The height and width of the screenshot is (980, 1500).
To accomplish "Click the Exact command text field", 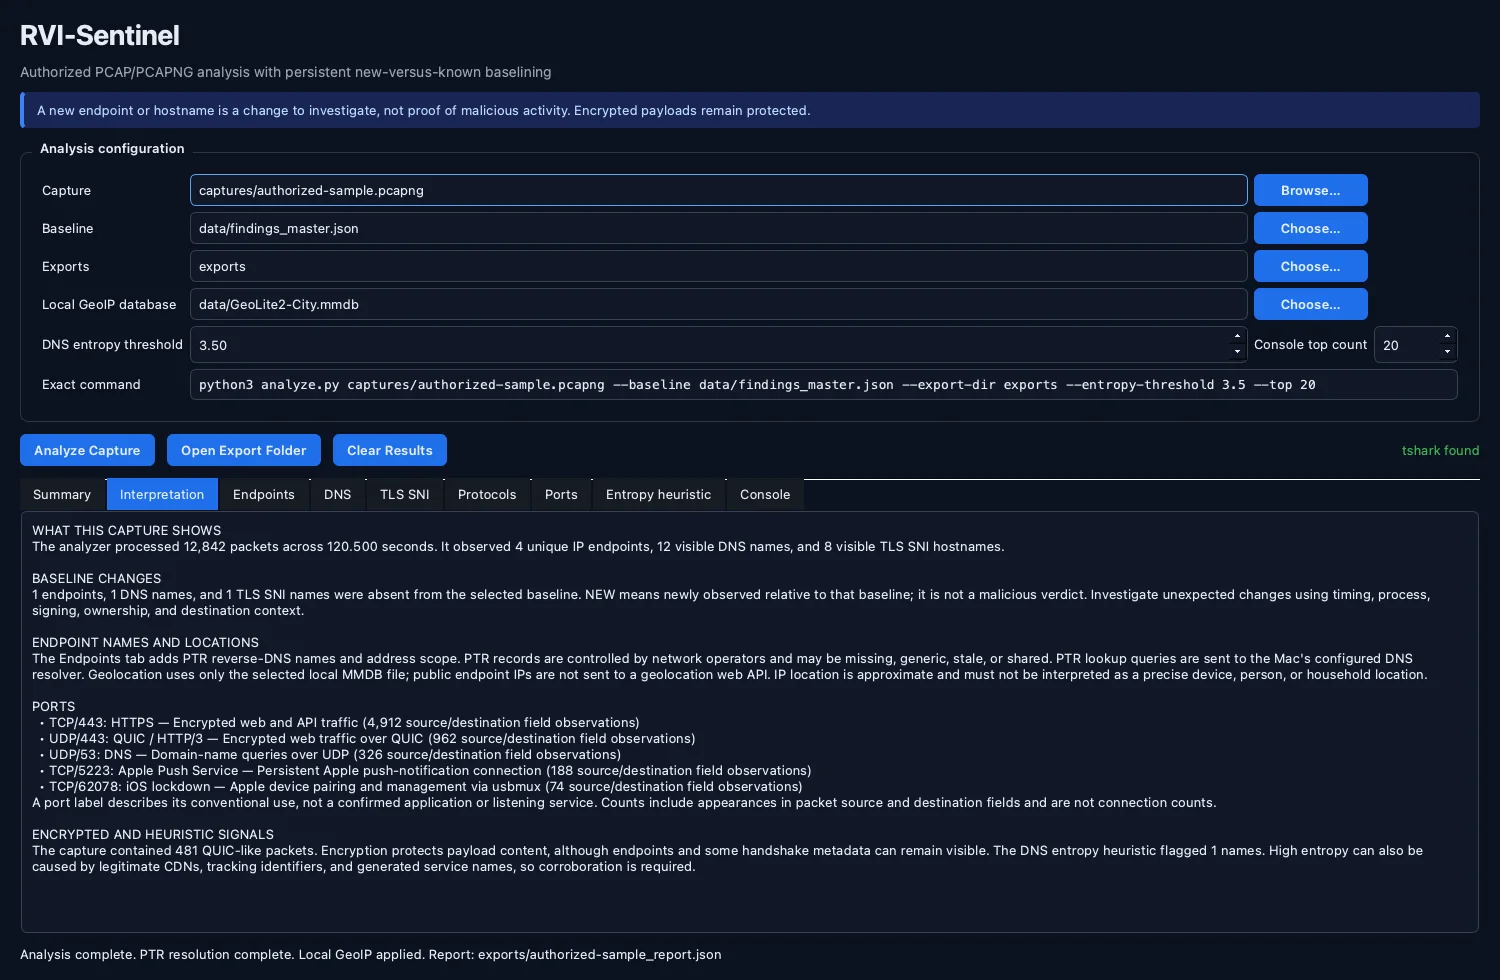I will (823, 385).
